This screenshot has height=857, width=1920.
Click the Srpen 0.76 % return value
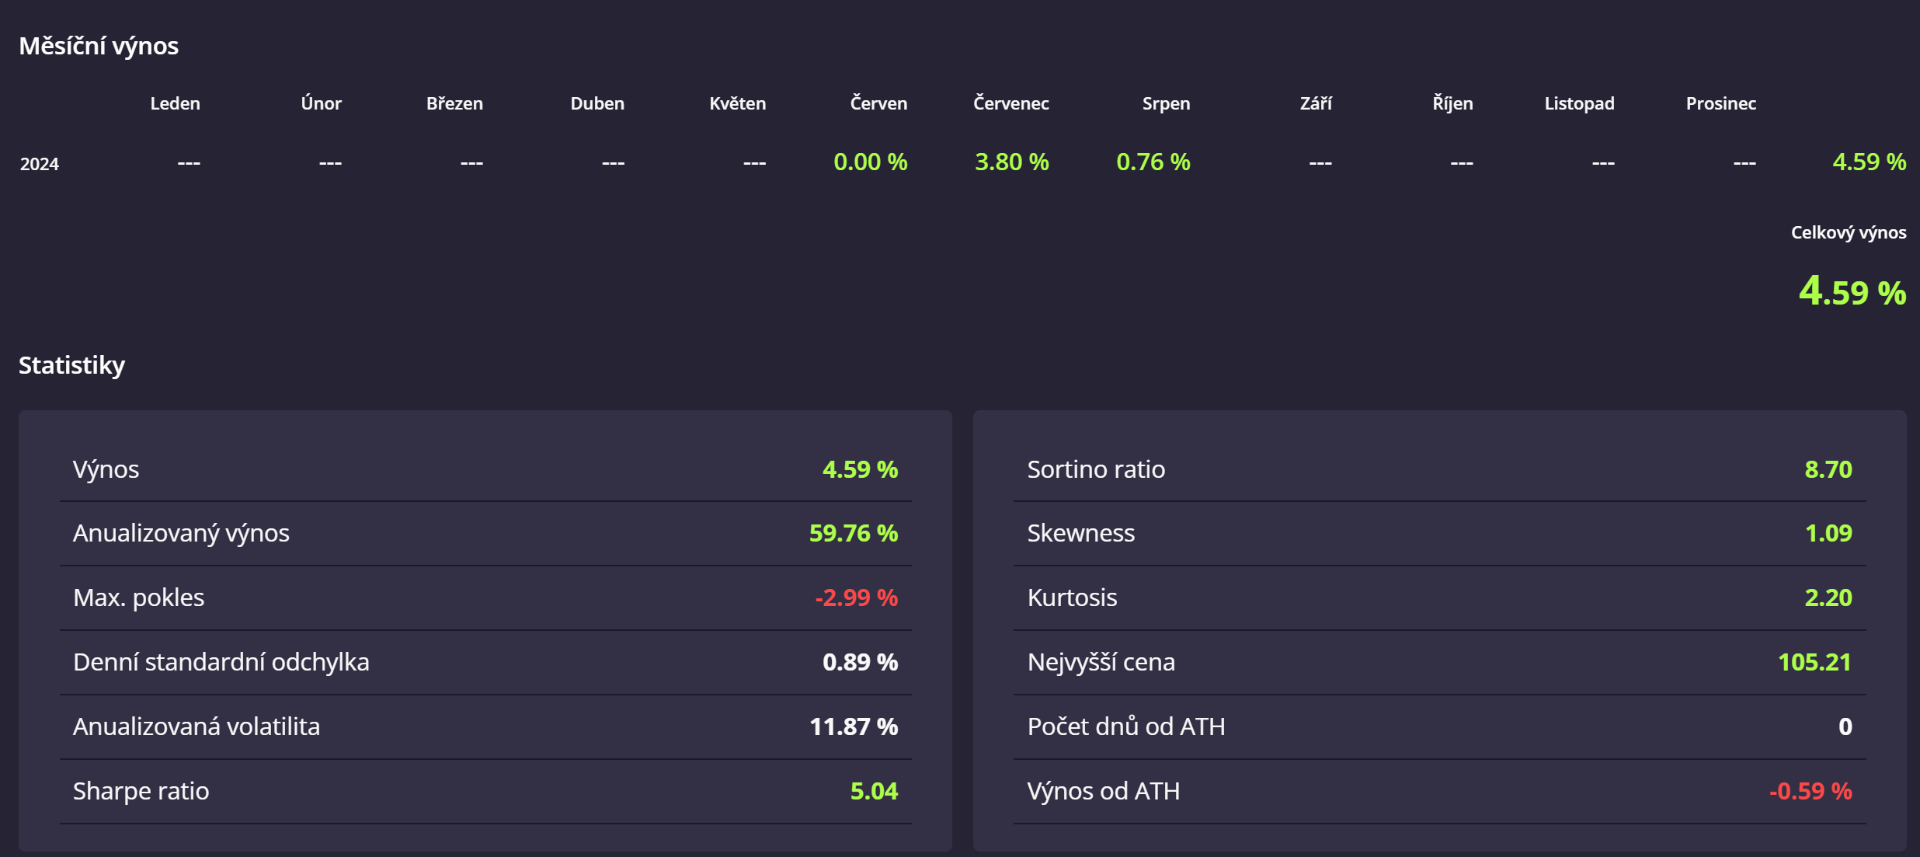click(1153, 162)
